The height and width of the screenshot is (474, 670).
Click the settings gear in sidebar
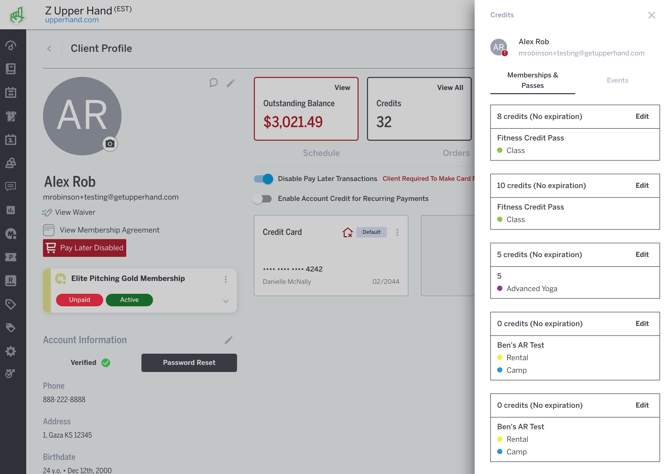click(x=11, y=352)
